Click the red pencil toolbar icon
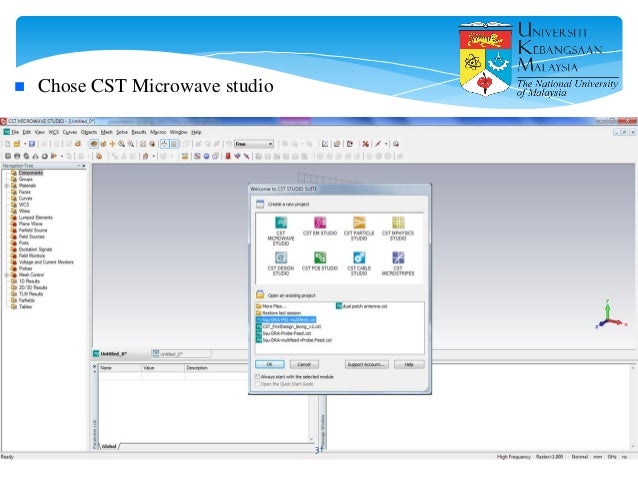The width and height of the screenshot is (638, 479). [378, 144]
